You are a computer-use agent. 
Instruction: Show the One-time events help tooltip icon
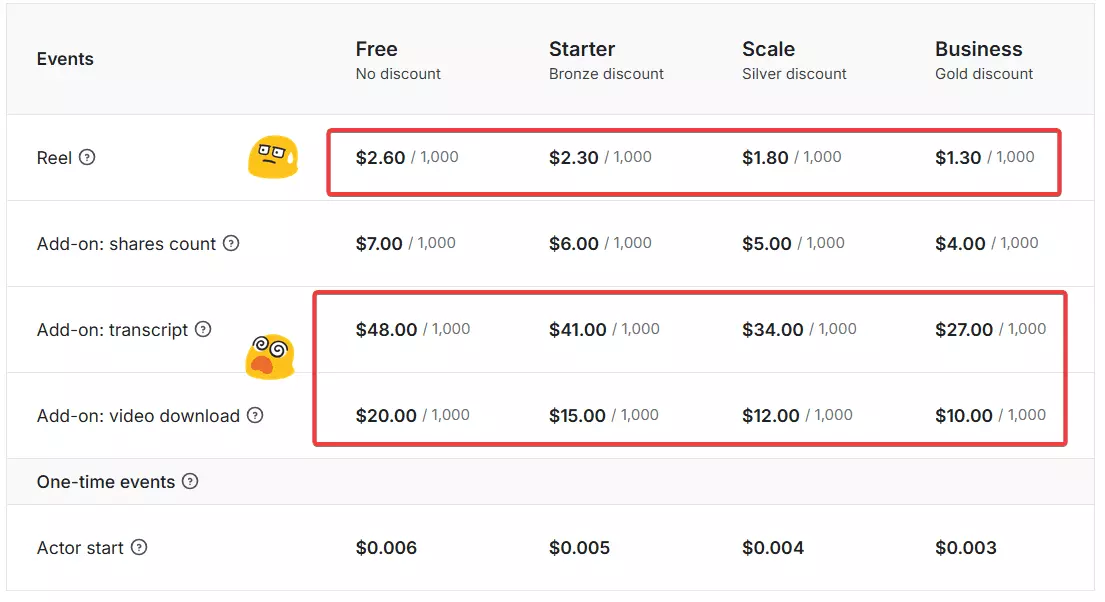tap(190, 481)
